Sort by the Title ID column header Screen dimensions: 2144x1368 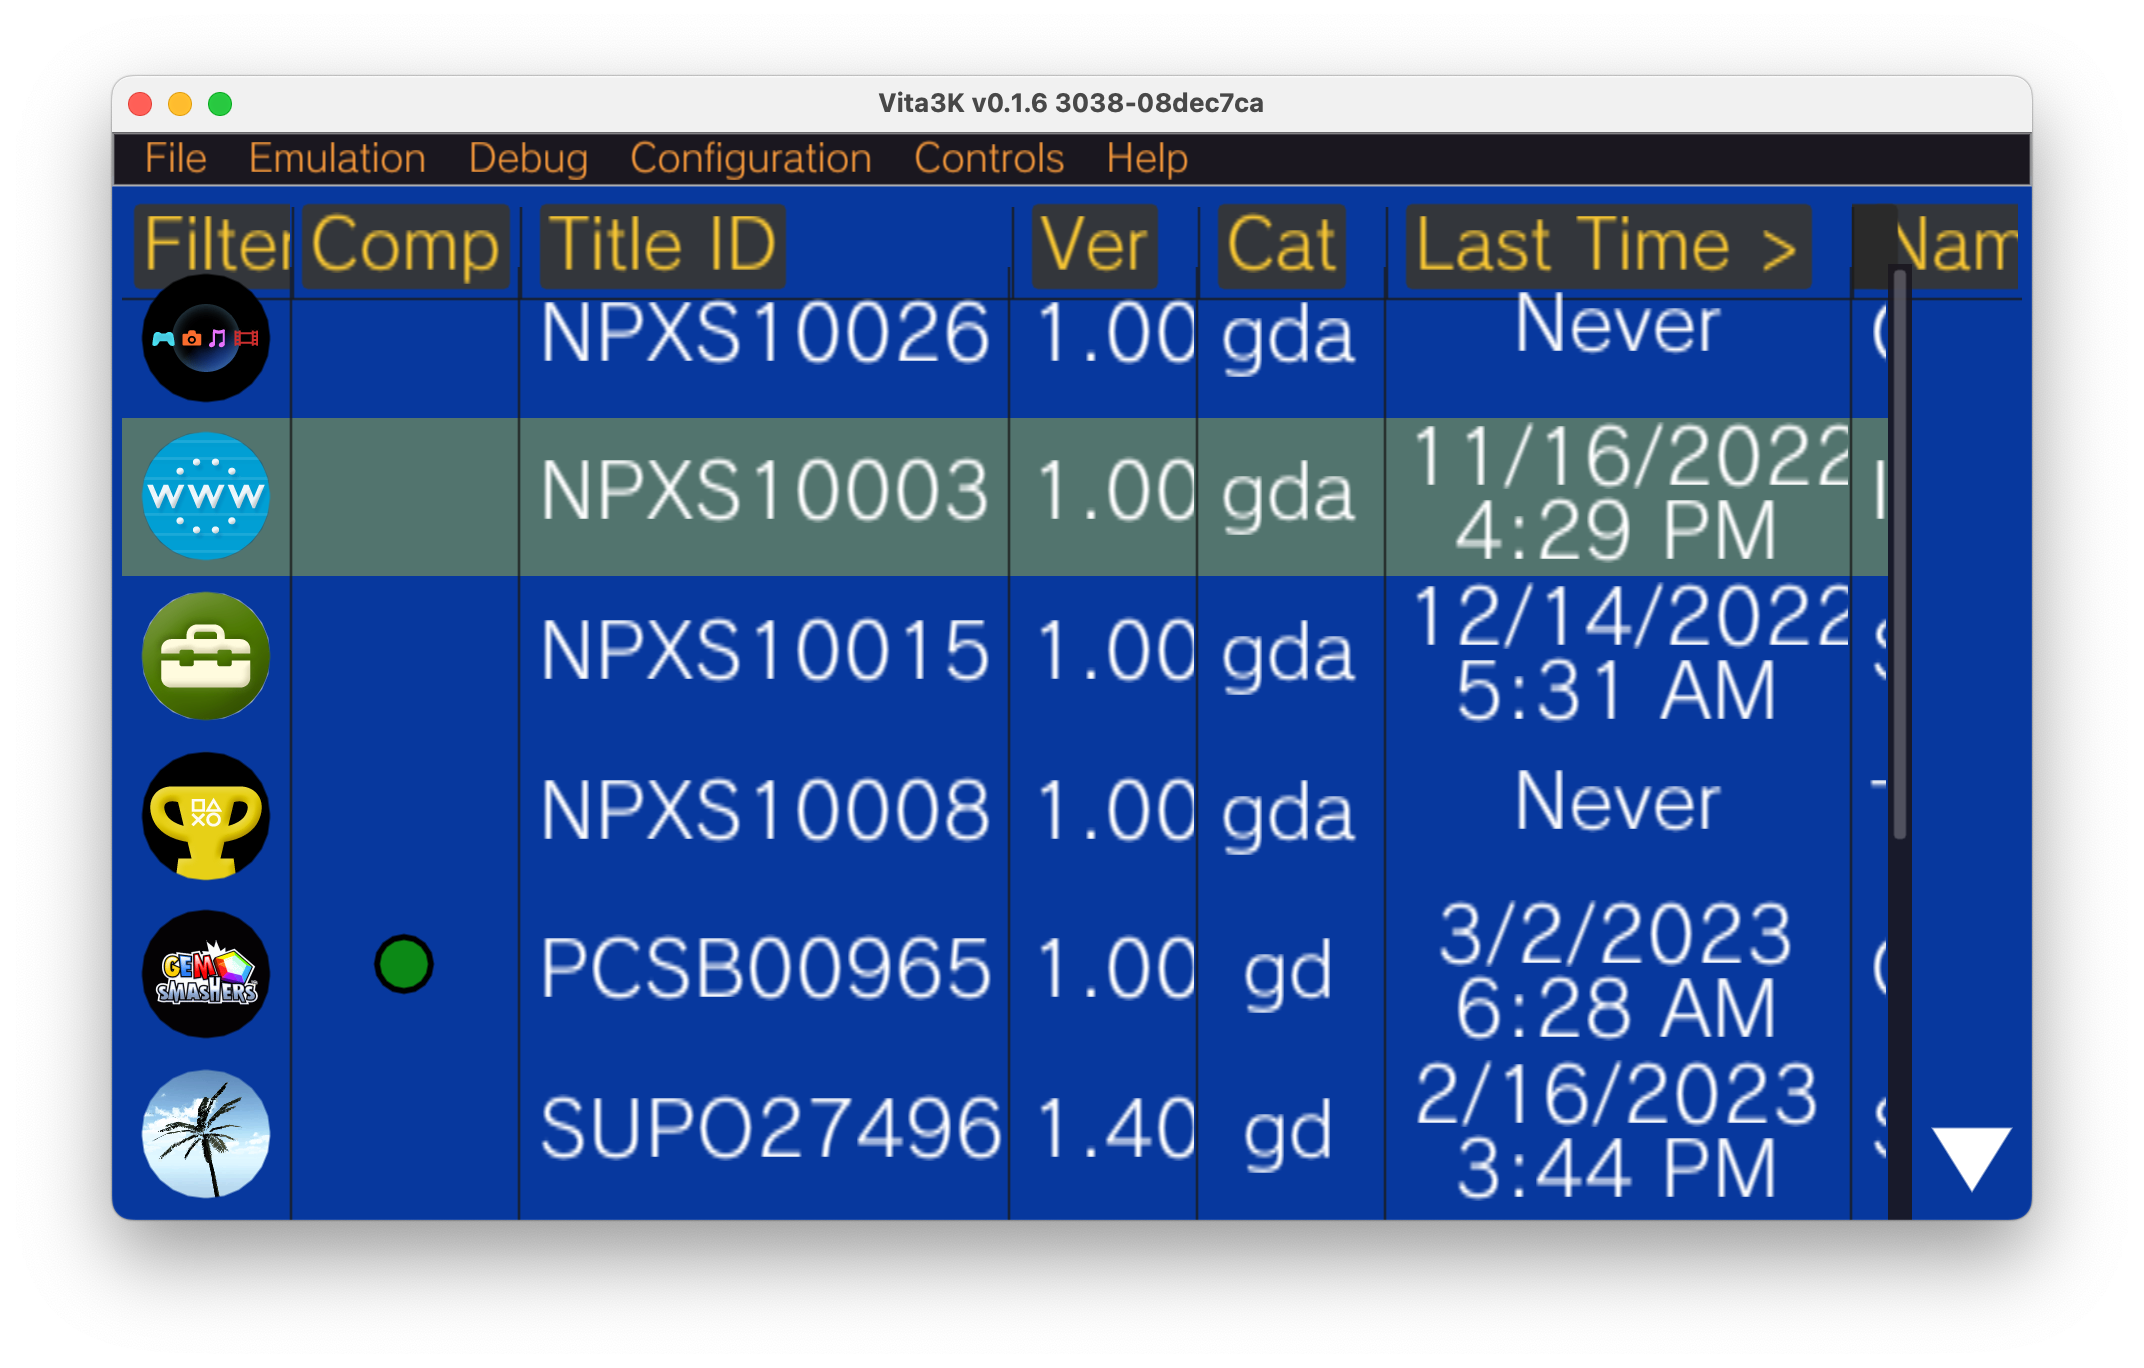(x=662, y=246)
